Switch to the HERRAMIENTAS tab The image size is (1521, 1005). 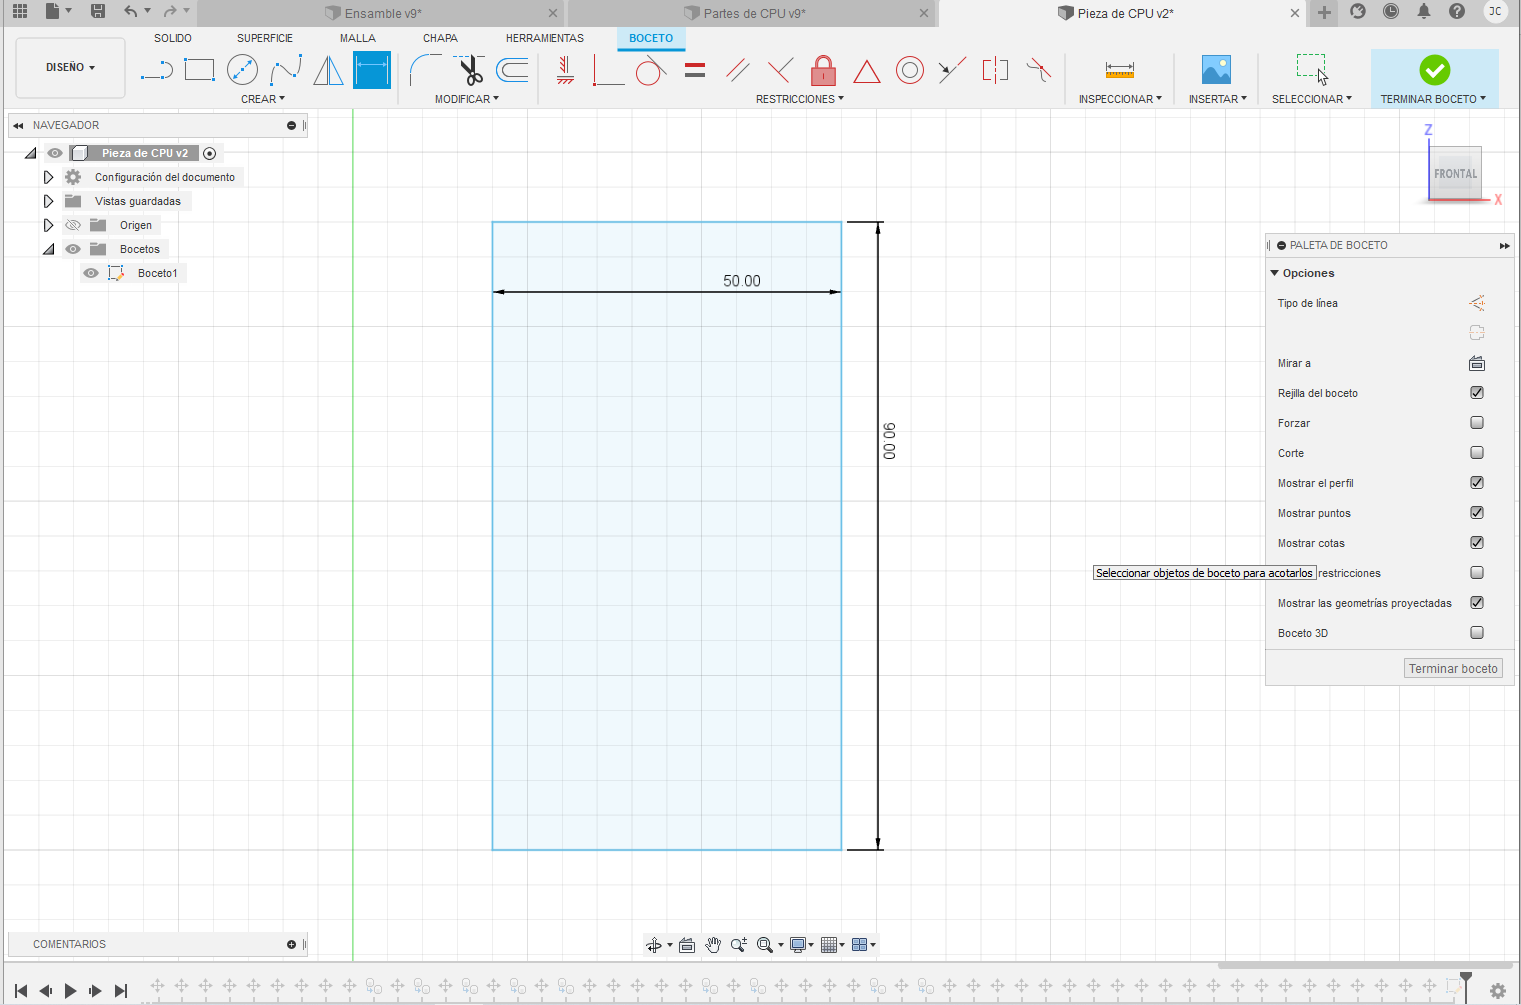tap(545, 38)
